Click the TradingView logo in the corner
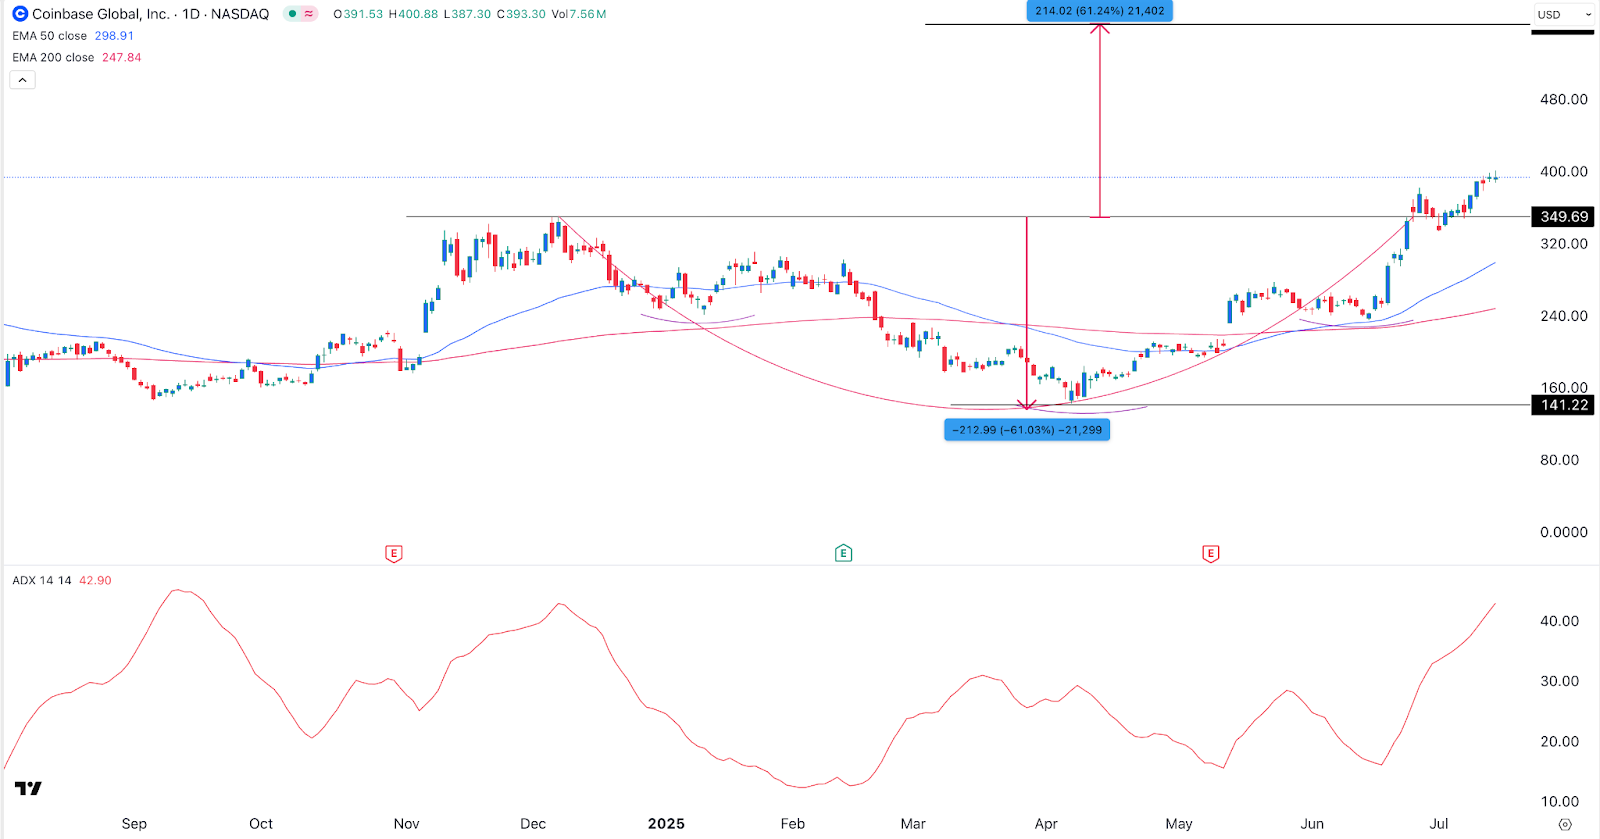Viewport: 1600px width, 839px height. pyautogui.click(x=29, y=789)
